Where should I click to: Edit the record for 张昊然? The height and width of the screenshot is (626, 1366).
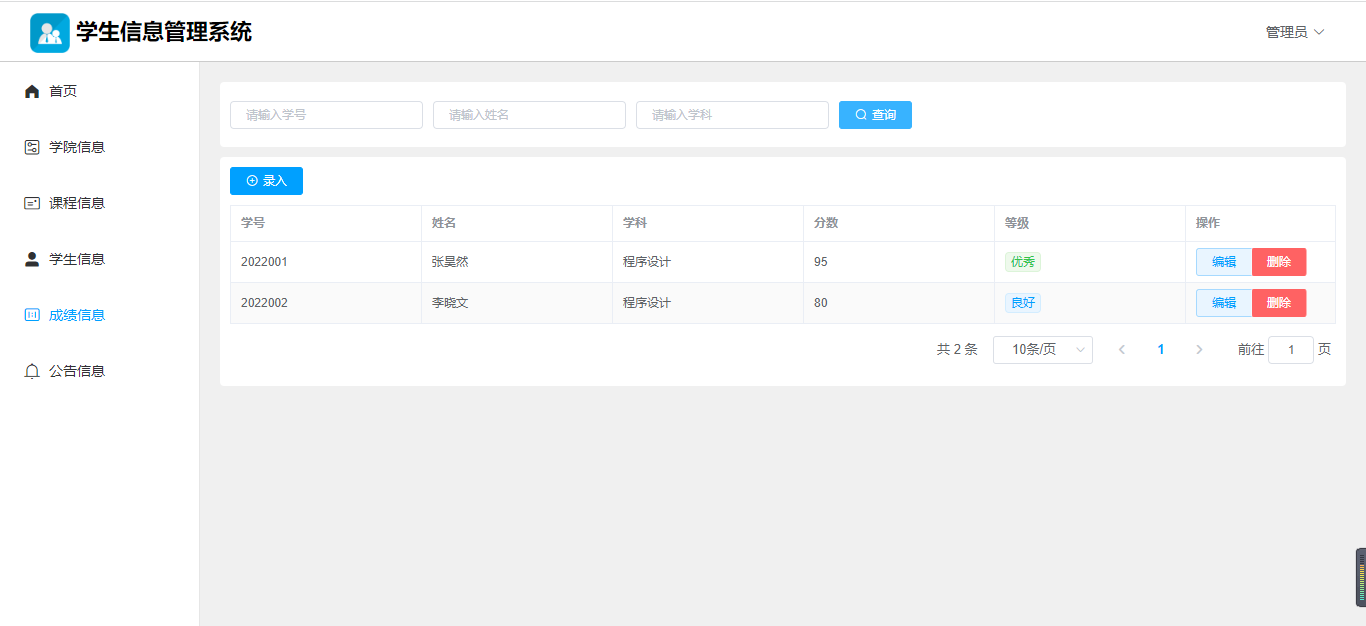[1224, 262]
